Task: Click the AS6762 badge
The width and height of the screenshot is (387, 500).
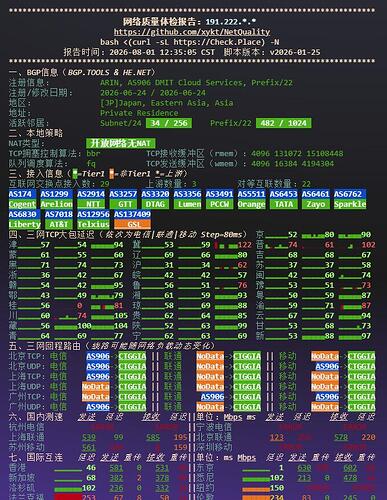Action: coord(350,194)
